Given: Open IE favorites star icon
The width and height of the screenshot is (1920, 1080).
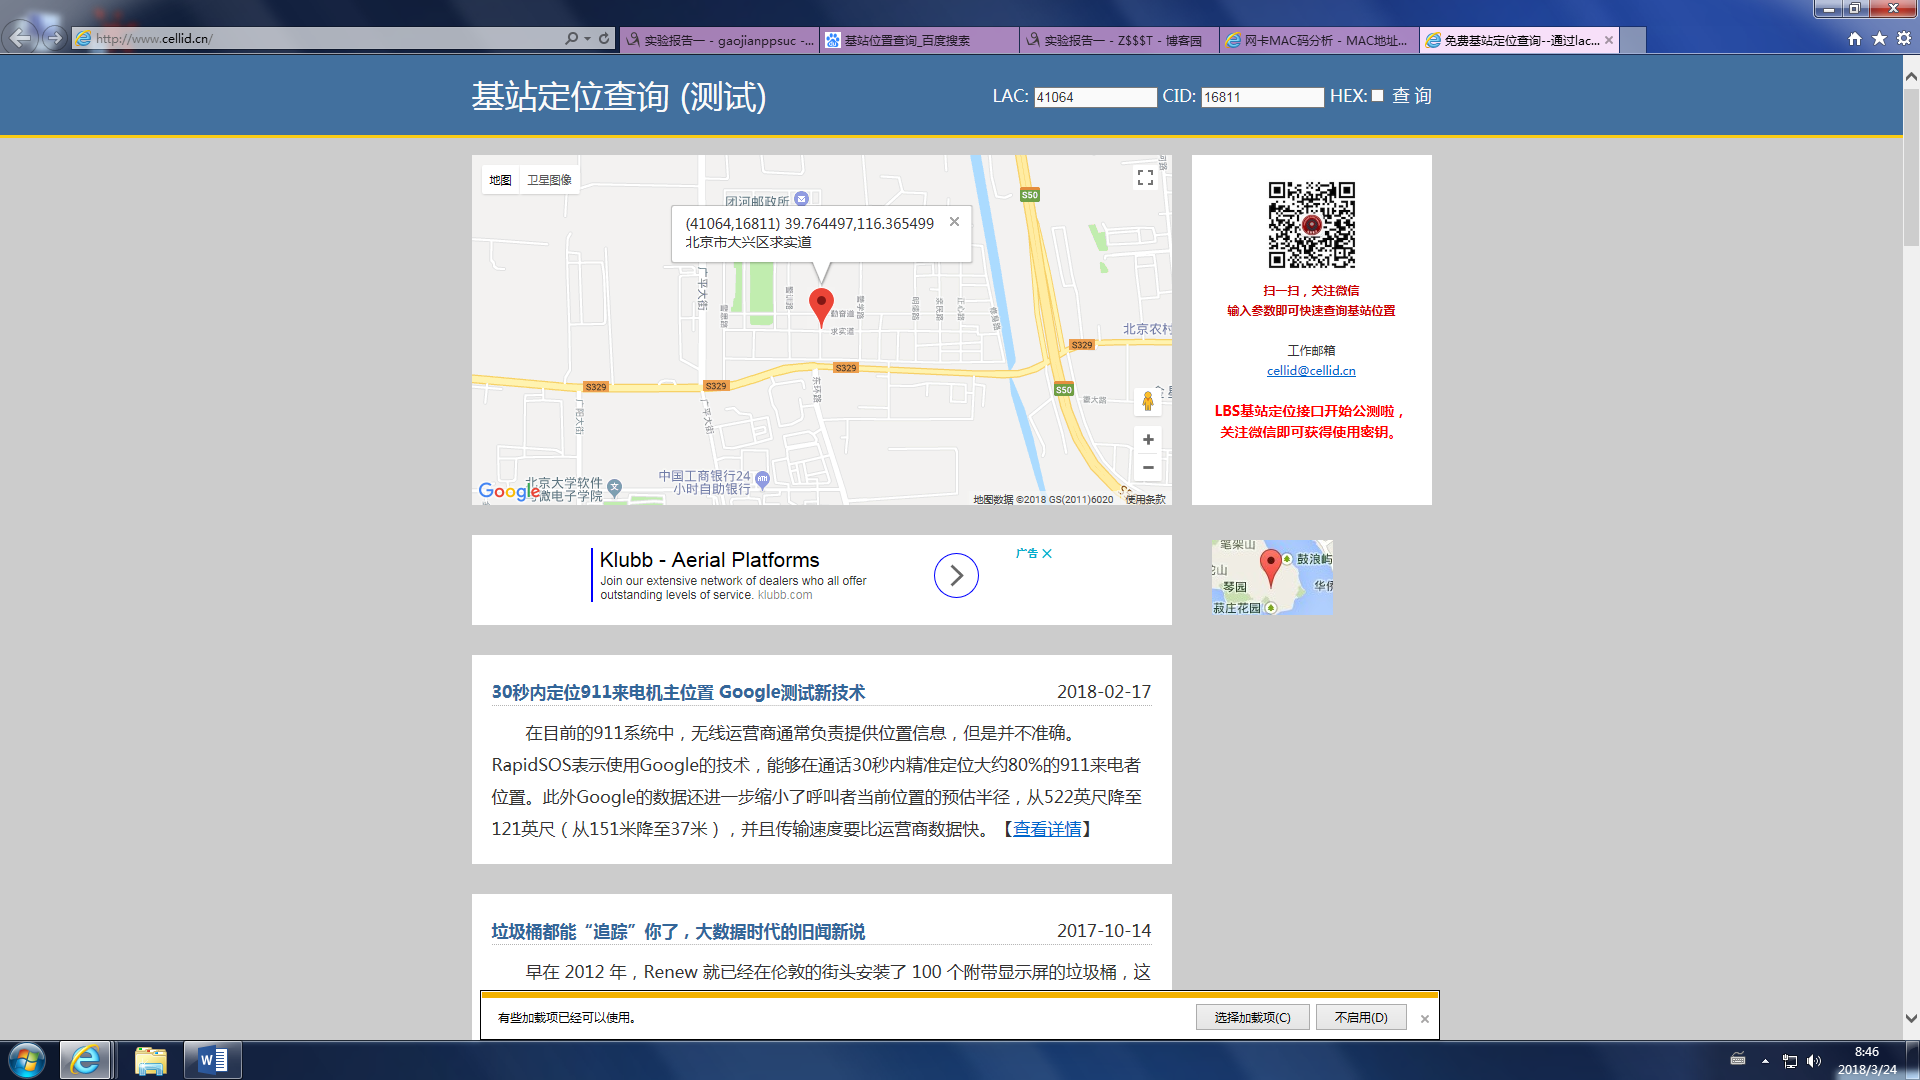Looking at the screenshot, I should (x=1879, y=38).
